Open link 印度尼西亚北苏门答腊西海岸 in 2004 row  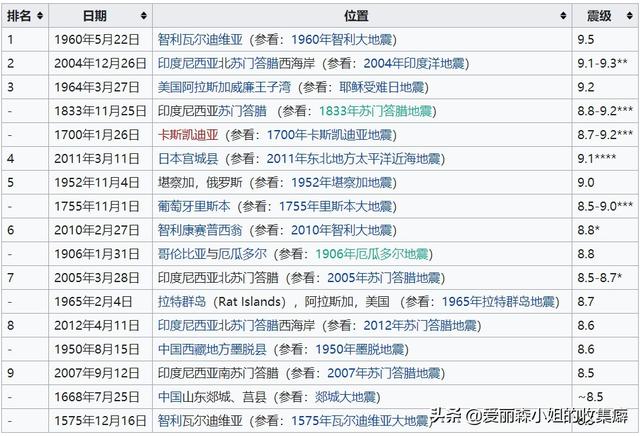[236, 63]
